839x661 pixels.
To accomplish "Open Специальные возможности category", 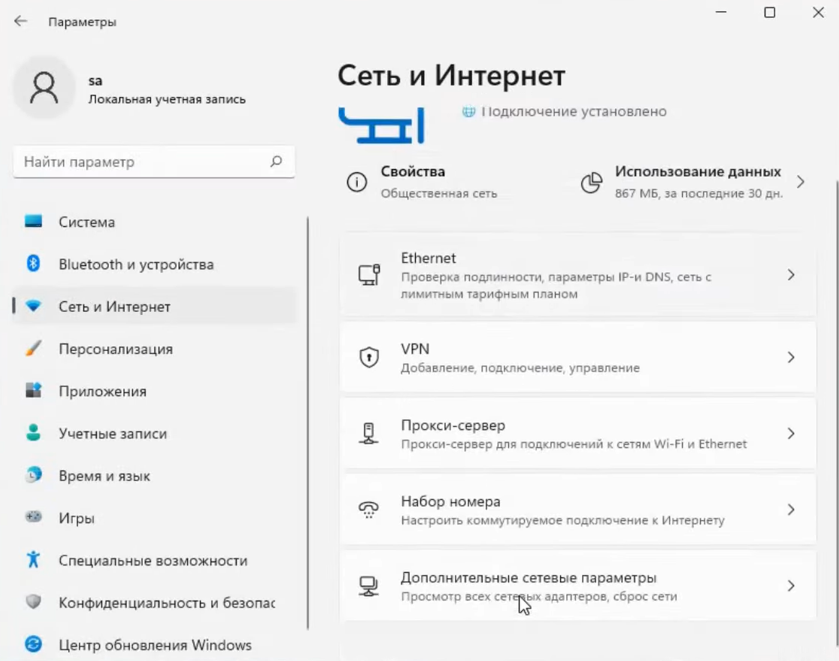I will pyautogui.click(x=154, y=560).
